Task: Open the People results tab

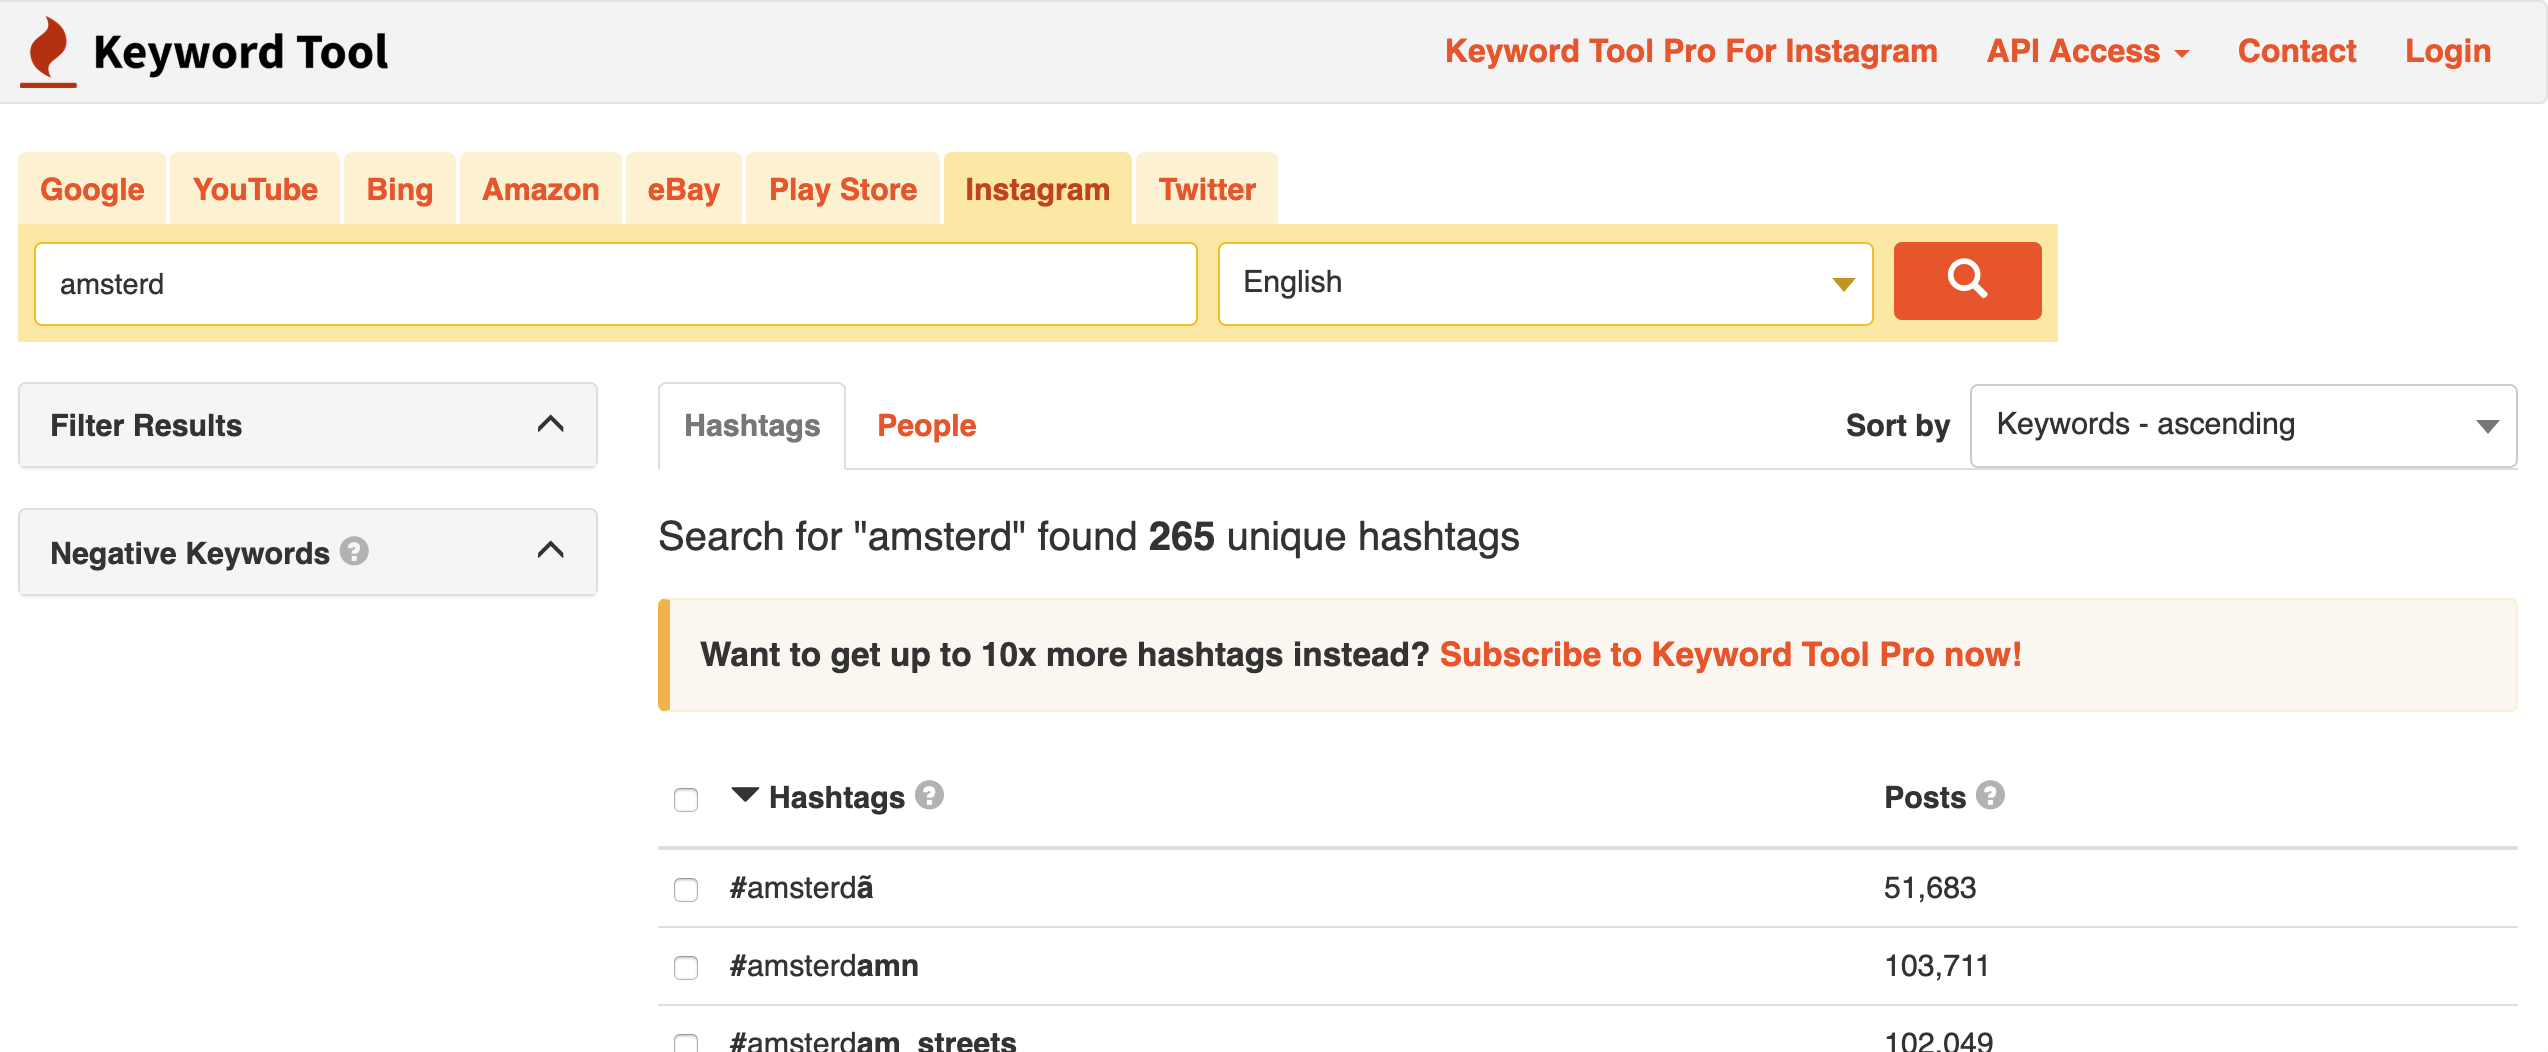Action: (926, 425)
